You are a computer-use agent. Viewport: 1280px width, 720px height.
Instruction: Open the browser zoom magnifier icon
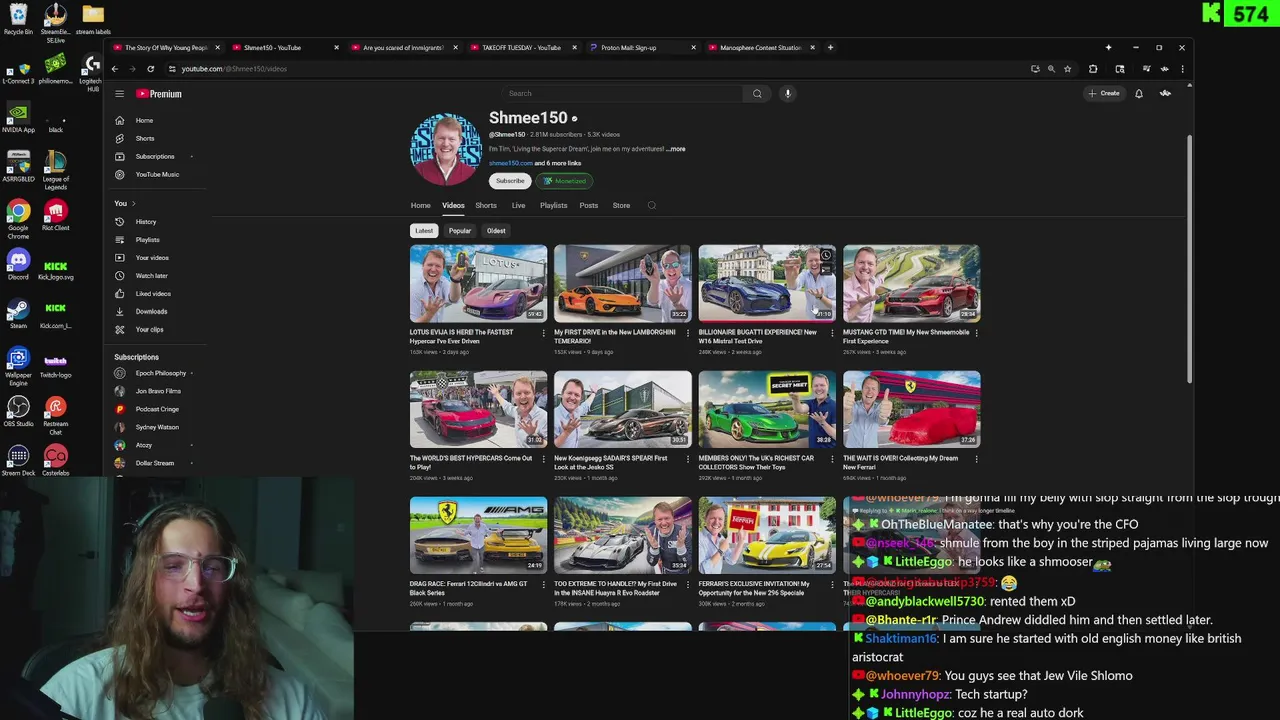tap(1051, 69)
